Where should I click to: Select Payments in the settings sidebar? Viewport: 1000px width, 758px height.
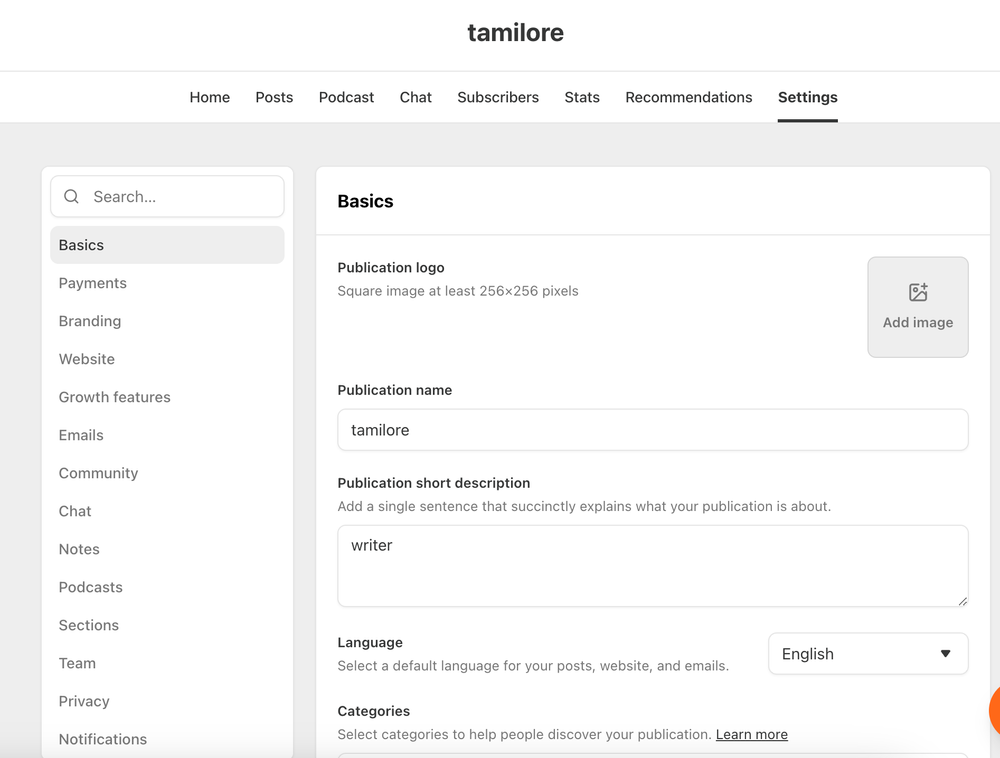[x=92, y=283]
